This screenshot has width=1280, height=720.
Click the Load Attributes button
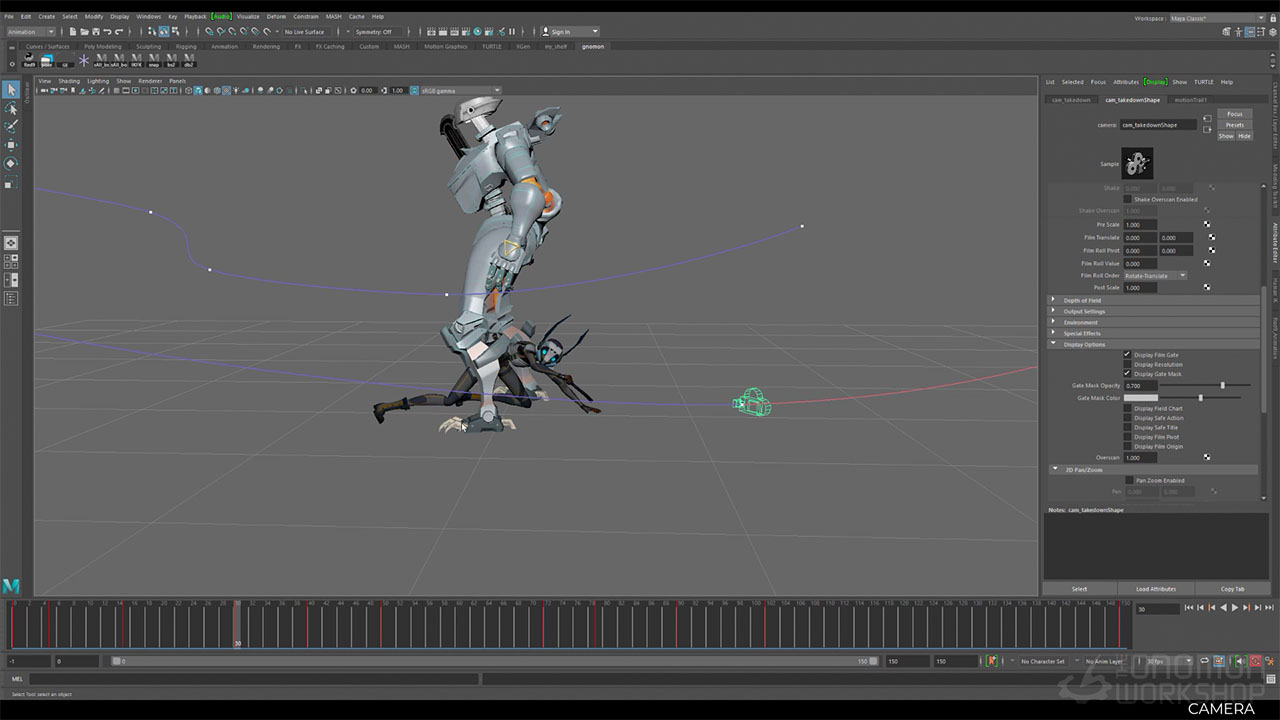pos(1155,589)
